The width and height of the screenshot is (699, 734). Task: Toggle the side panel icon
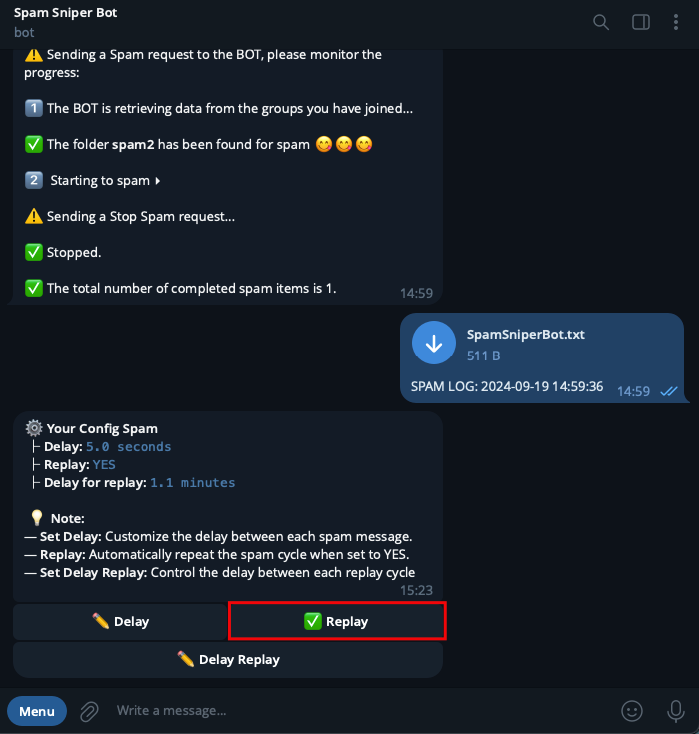click(x=640, y=22)
